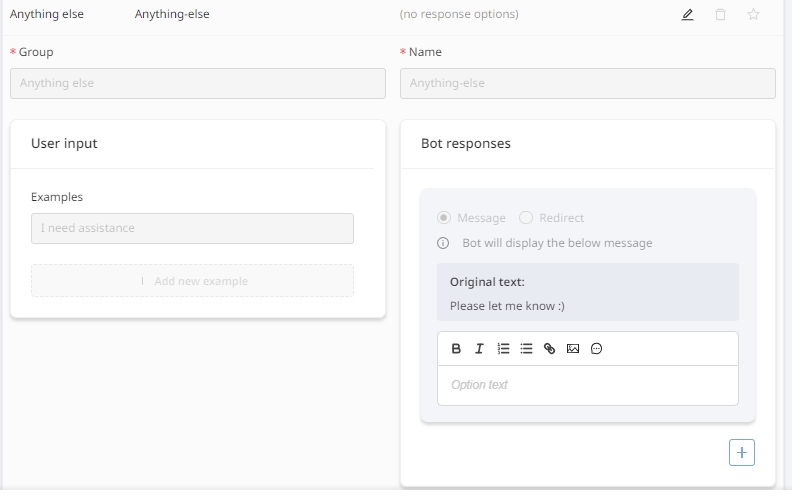Click the Original text box with 'Please let me know'
Viewport: 792px width, 497px height.
tap(587, 293)
